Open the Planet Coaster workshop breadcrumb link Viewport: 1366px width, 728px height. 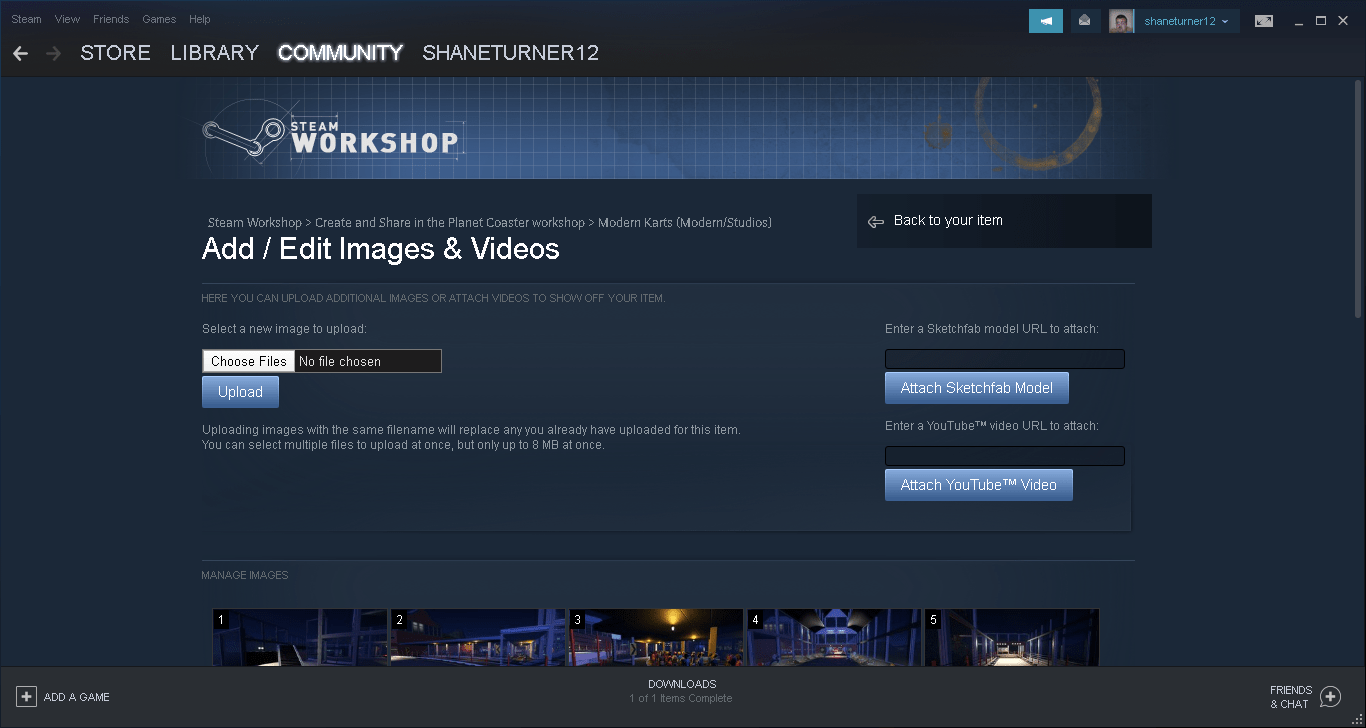[448, 222]
